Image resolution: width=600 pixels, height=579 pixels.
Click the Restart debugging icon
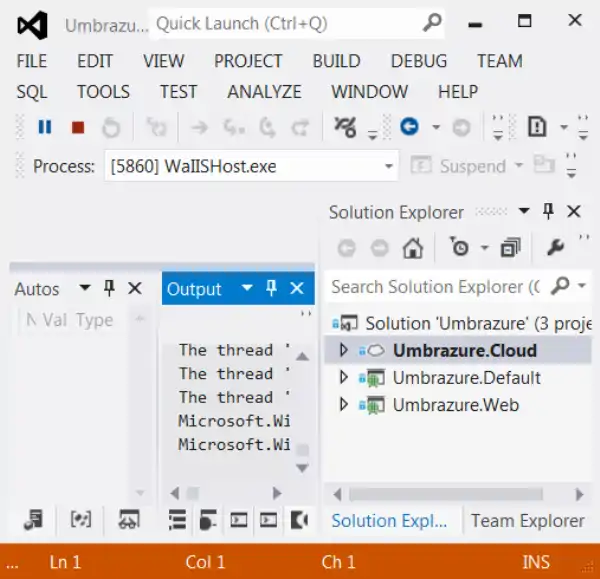pos(111,127)
